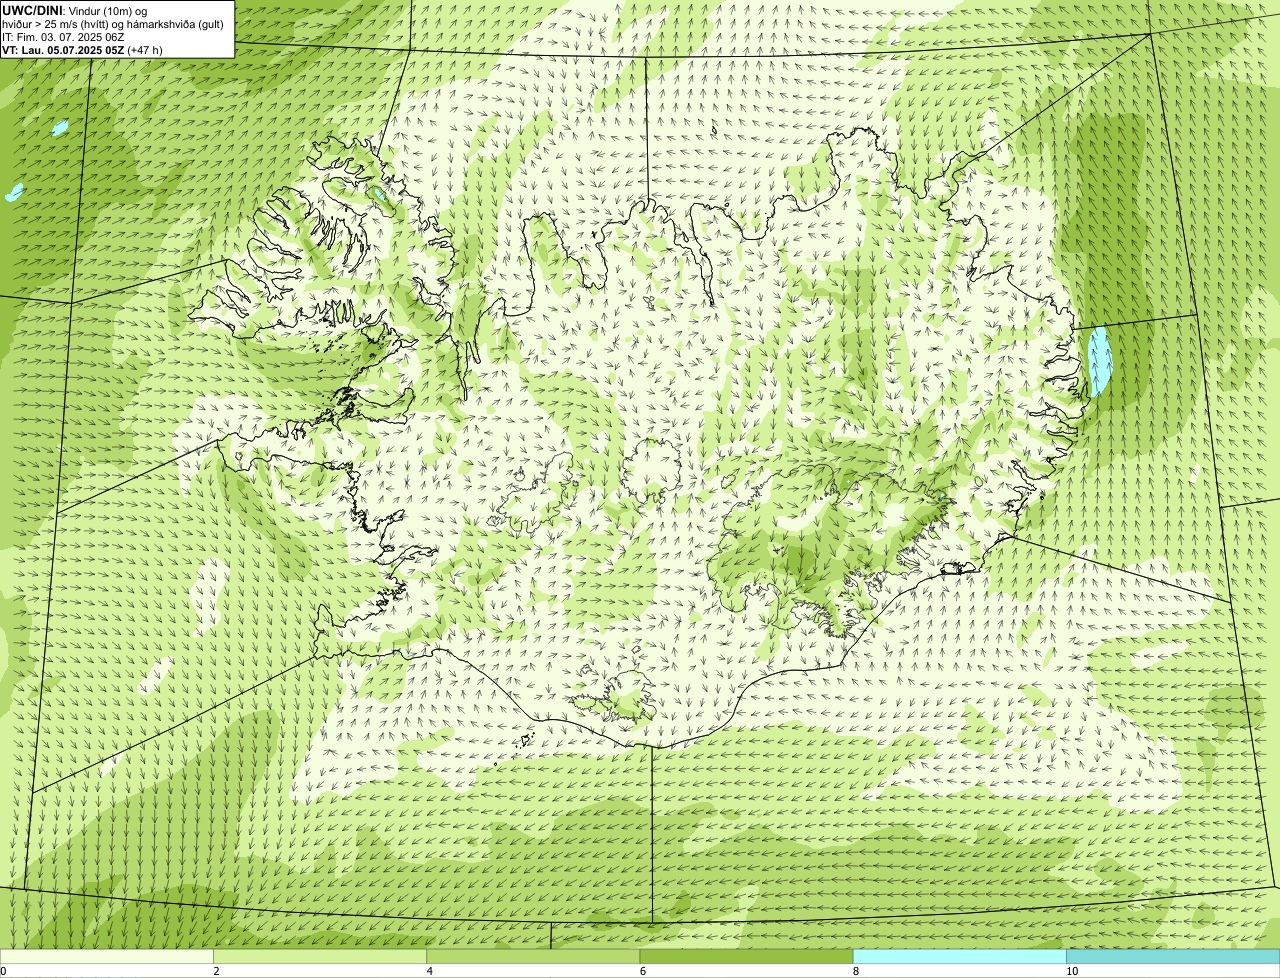Click the '6' tick label on the color scale

[642, 971]
